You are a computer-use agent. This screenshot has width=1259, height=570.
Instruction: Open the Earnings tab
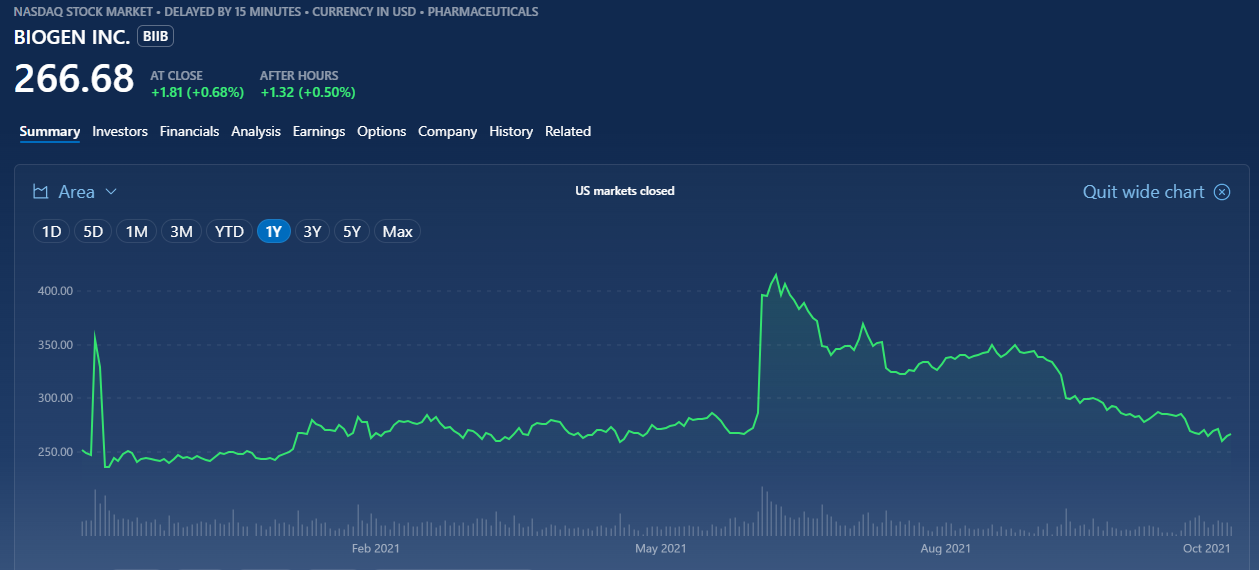tap(319, 131)
